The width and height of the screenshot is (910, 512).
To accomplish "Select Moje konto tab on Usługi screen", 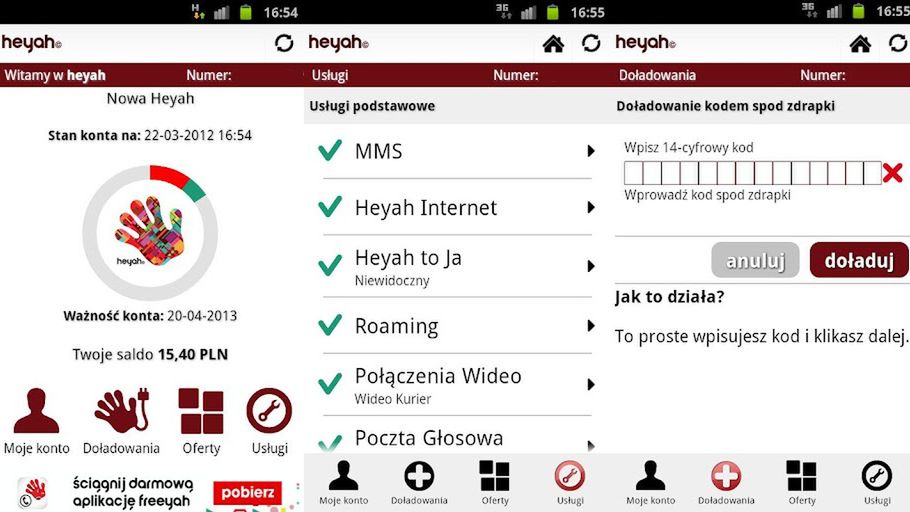I will (344, 483).
